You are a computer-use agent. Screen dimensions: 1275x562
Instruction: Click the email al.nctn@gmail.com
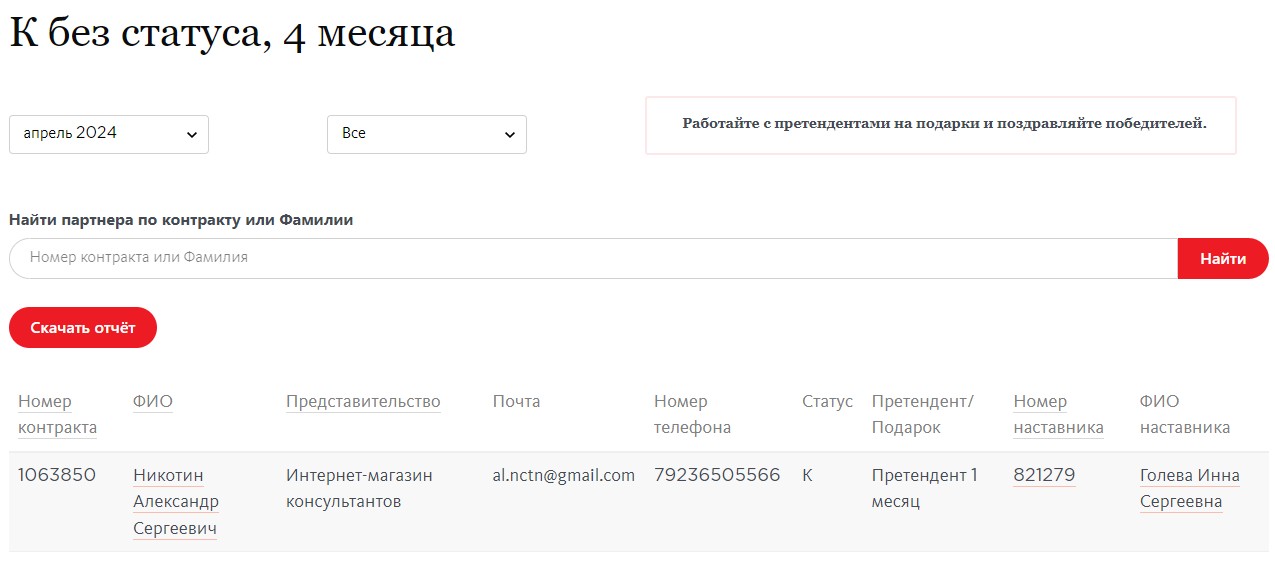click(x=564, y=475)
